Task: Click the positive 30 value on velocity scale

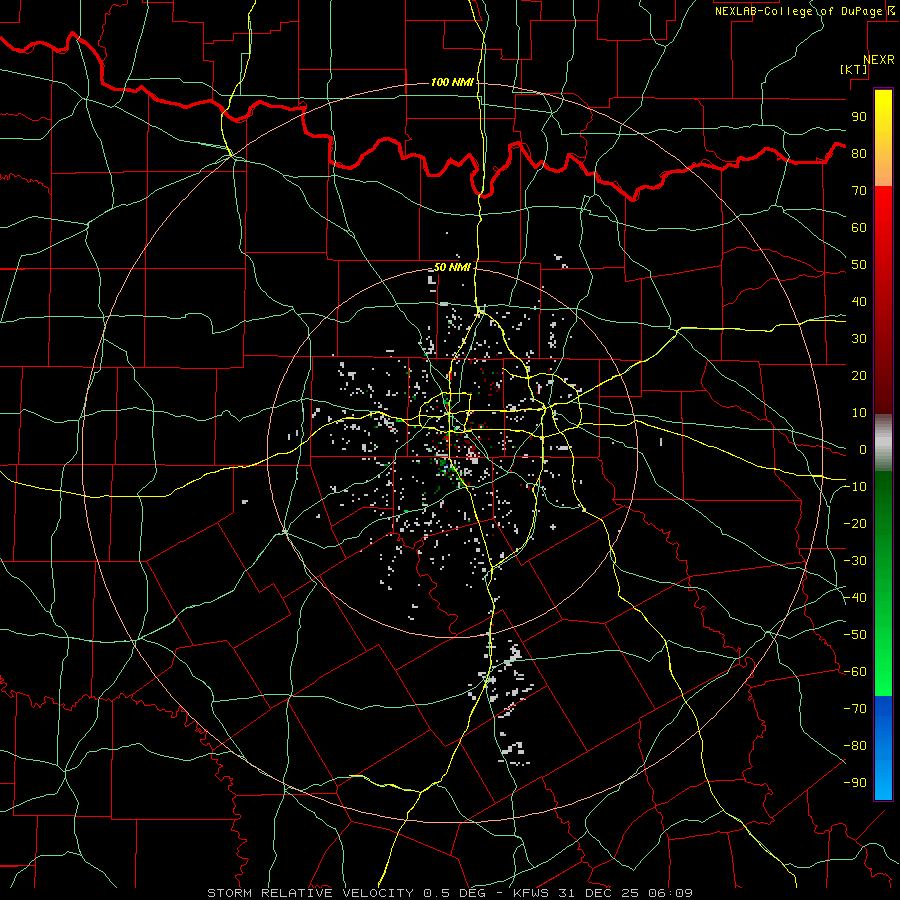Action: click(859, 339)
